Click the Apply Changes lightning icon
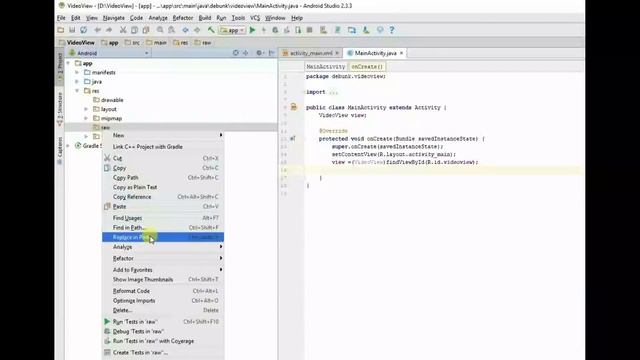The width and height of the screenshot is (640, 360). (x=264, y=30)
